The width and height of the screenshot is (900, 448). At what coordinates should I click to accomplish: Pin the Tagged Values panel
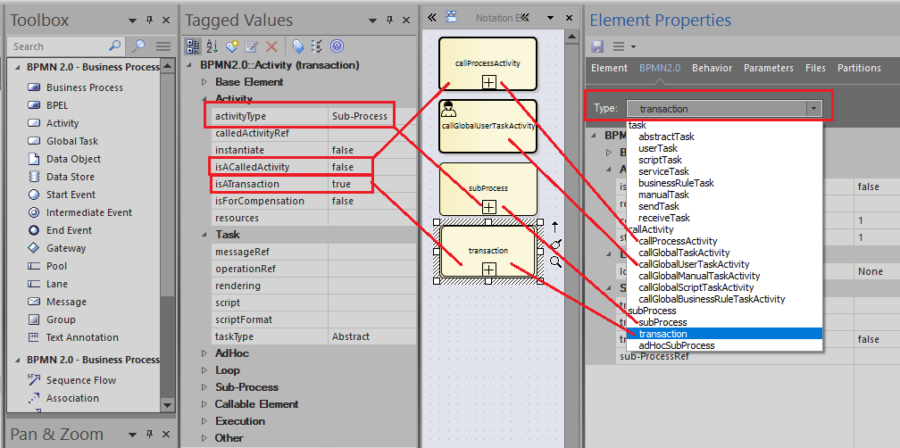click(x=390, y=20)
